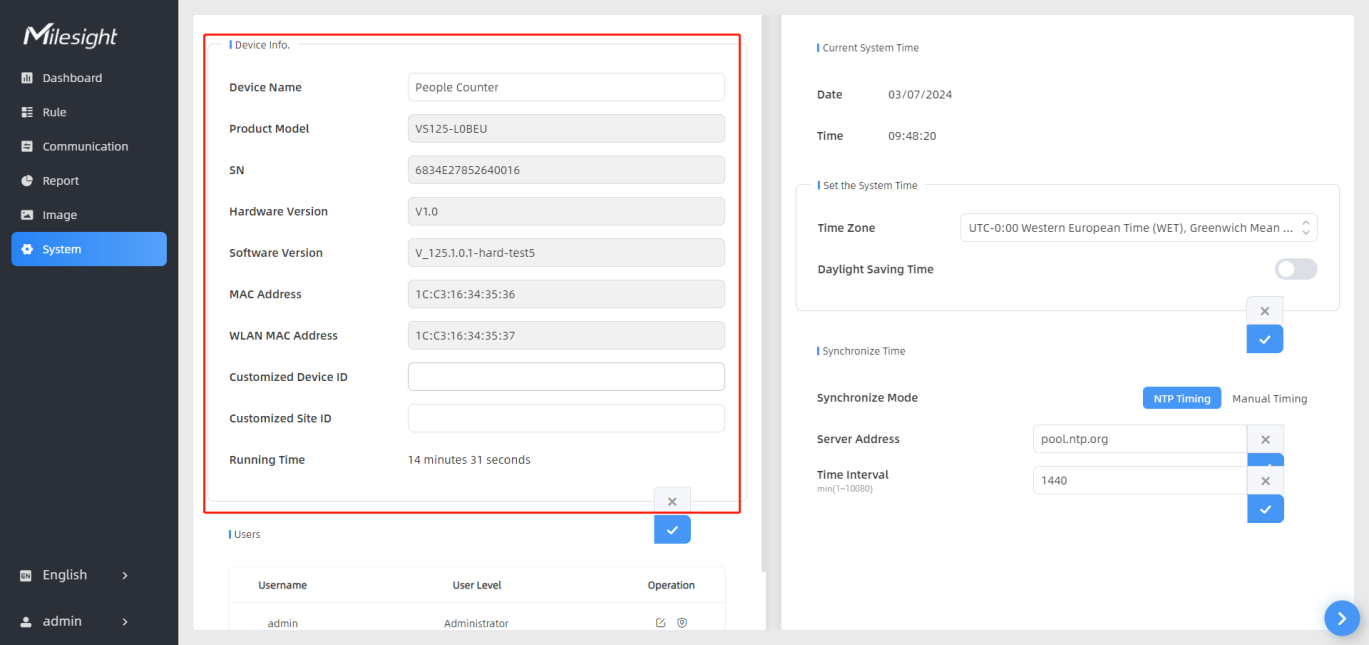
Task: Switch to Manual Timing mode
Action: click(x=1269, y=398)
